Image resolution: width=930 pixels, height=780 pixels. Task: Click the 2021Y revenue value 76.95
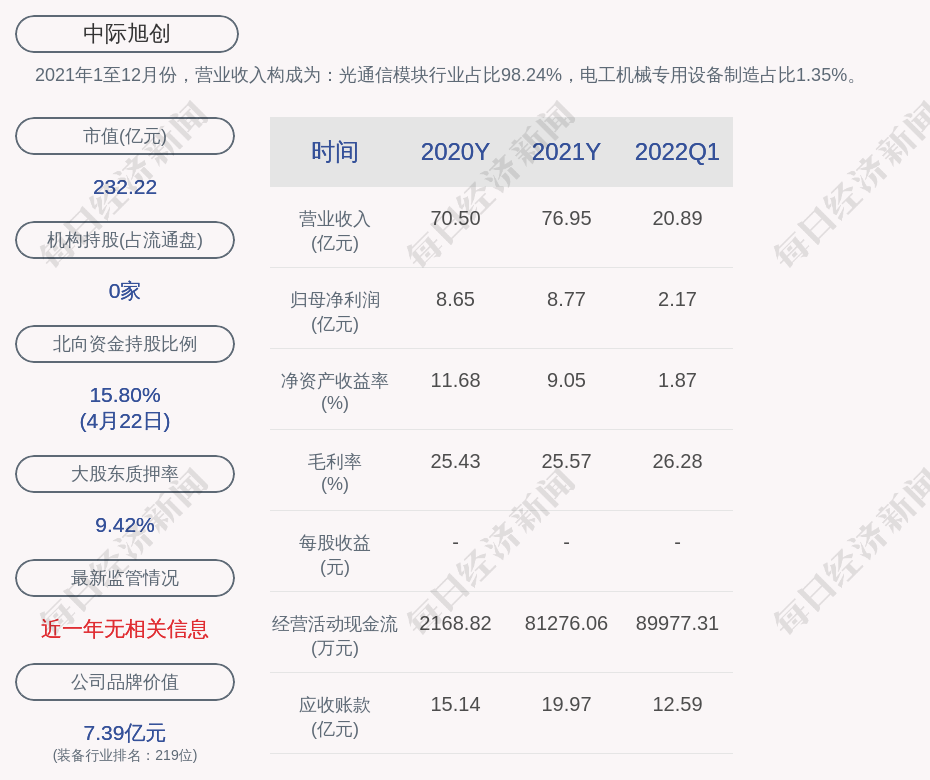pos(566,218)
